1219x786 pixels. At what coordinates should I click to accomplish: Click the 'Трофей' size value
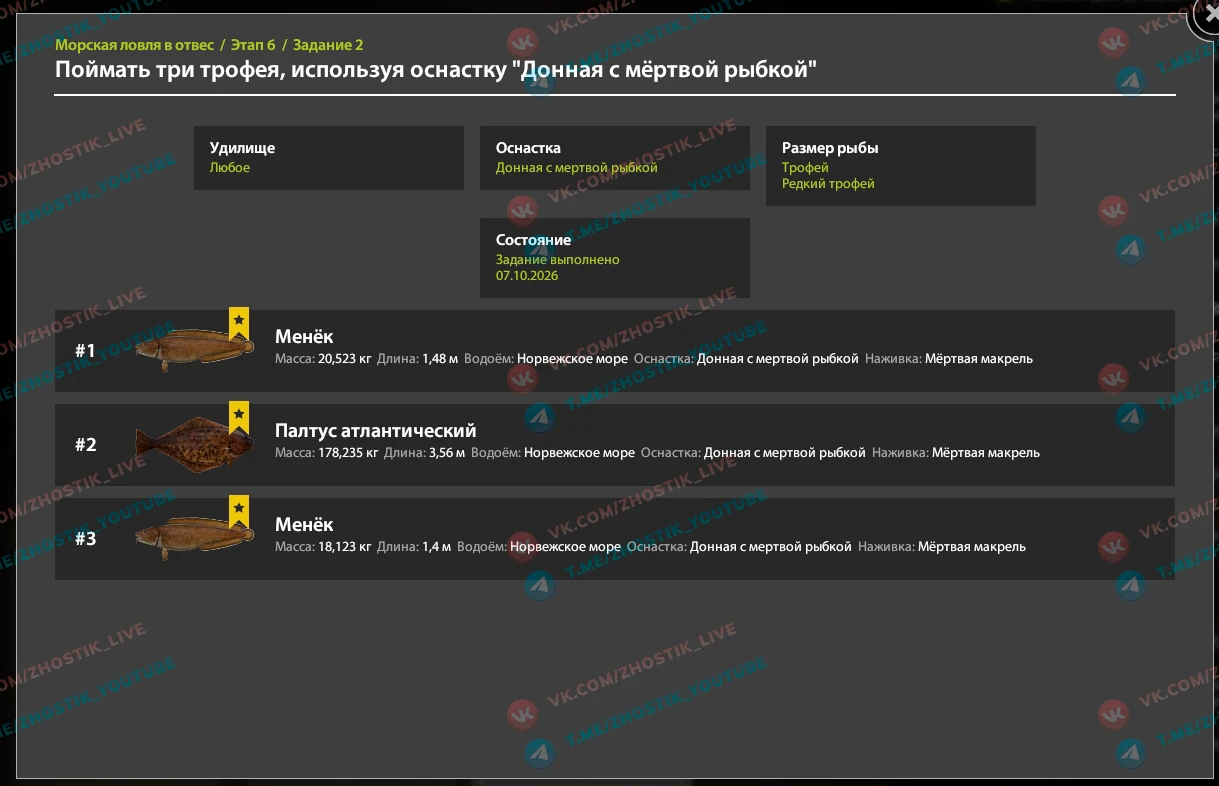(805, 168)
